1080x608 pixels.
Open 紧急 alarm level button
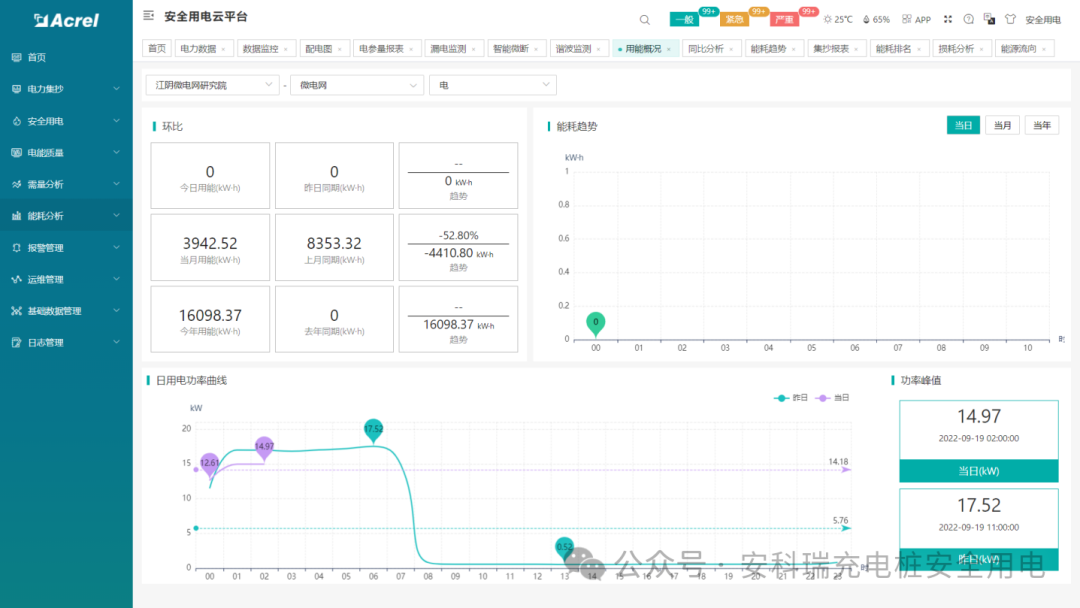click(x=734, y=19)
